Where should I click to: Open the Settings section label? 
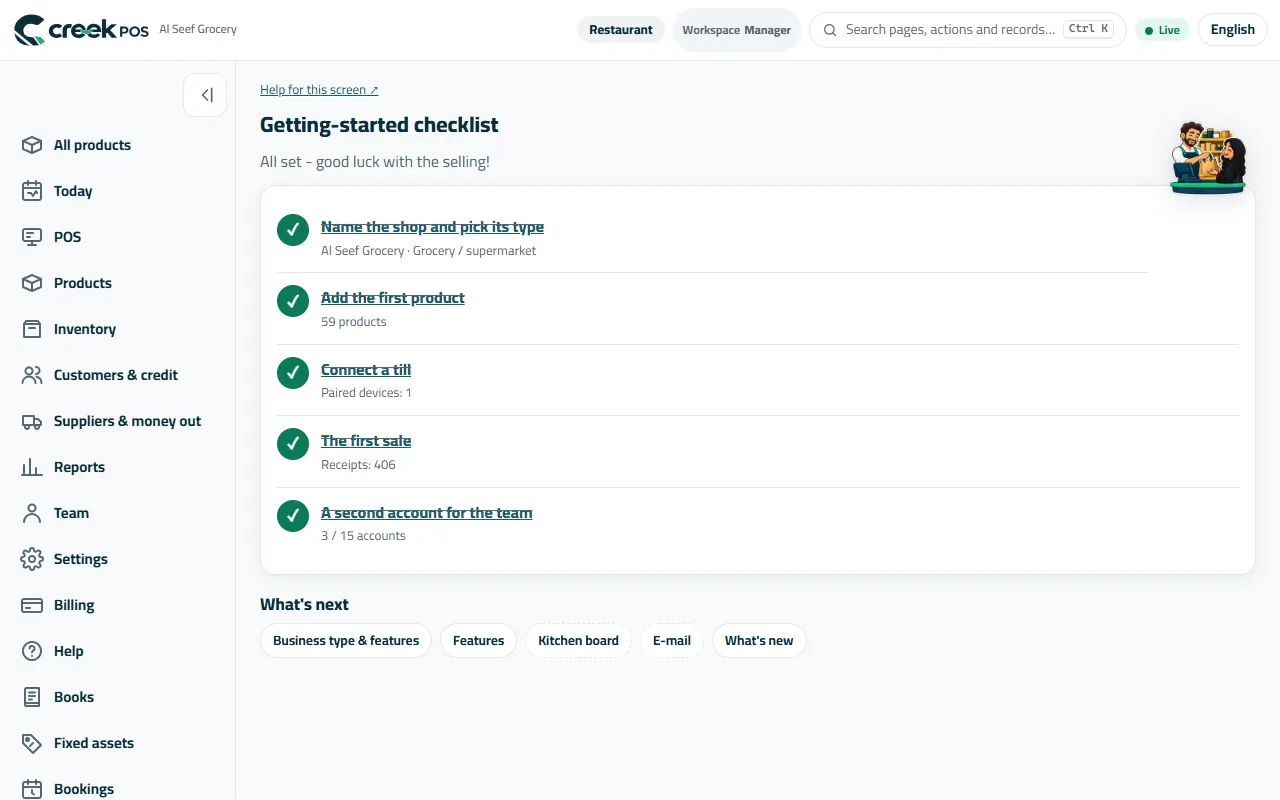coord(81,559)
